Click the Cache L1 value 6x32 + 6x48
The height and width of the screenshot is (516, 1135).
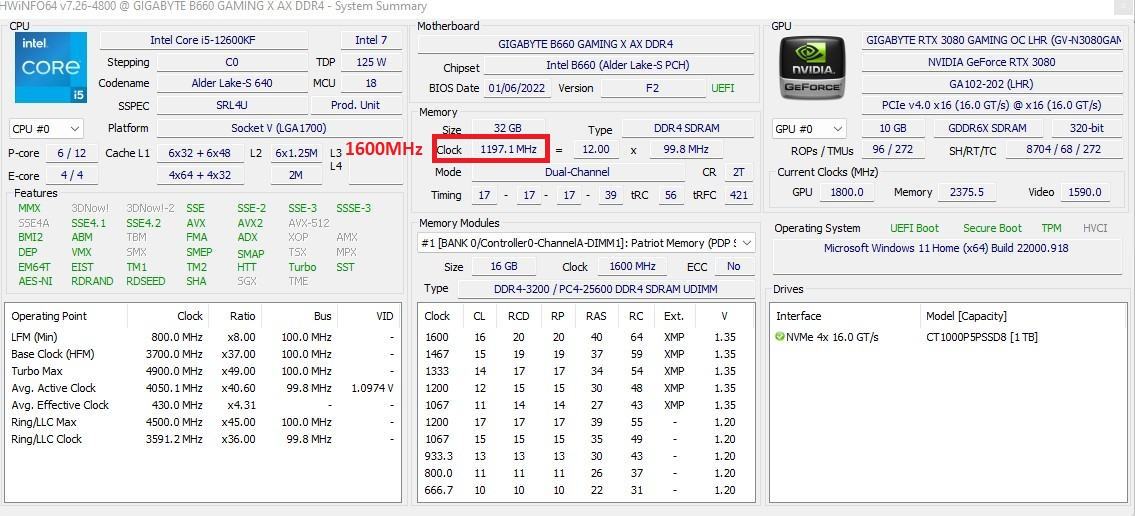(199, 153)
